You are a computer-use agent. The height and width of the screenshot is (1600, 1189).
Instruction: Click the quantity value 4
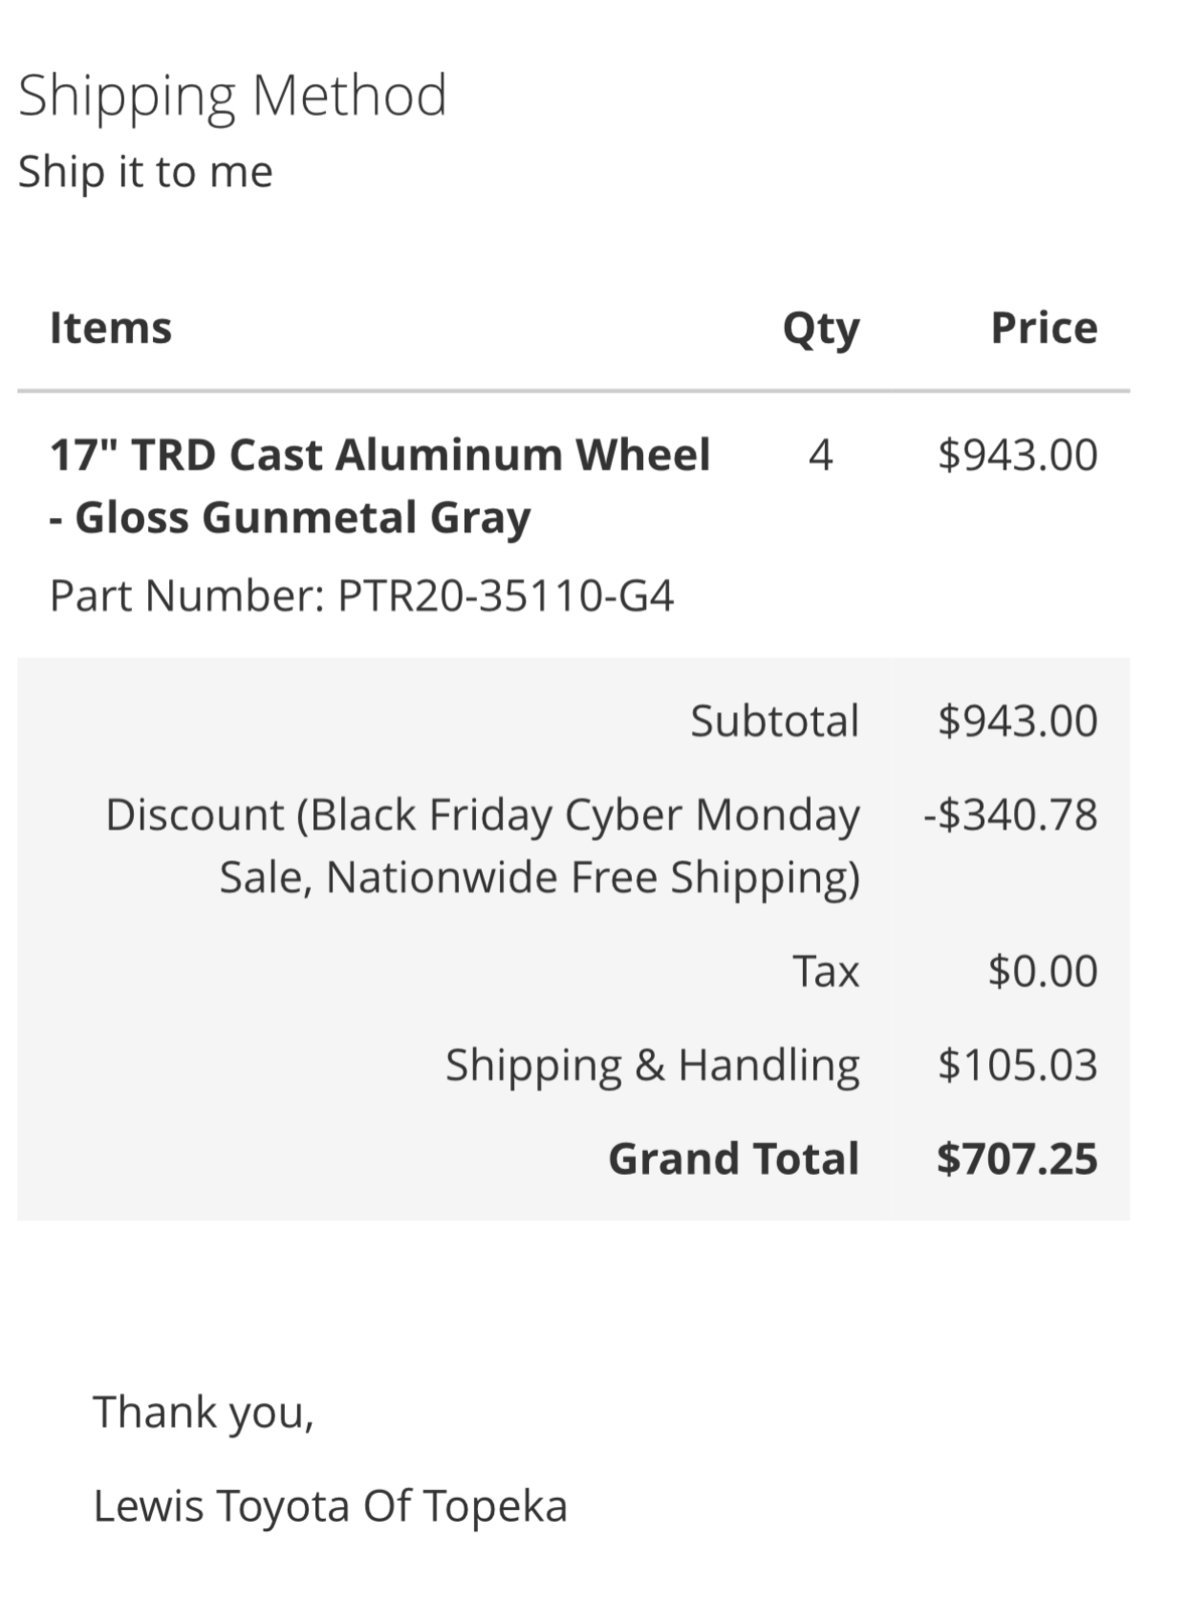[x=821, y=455]
